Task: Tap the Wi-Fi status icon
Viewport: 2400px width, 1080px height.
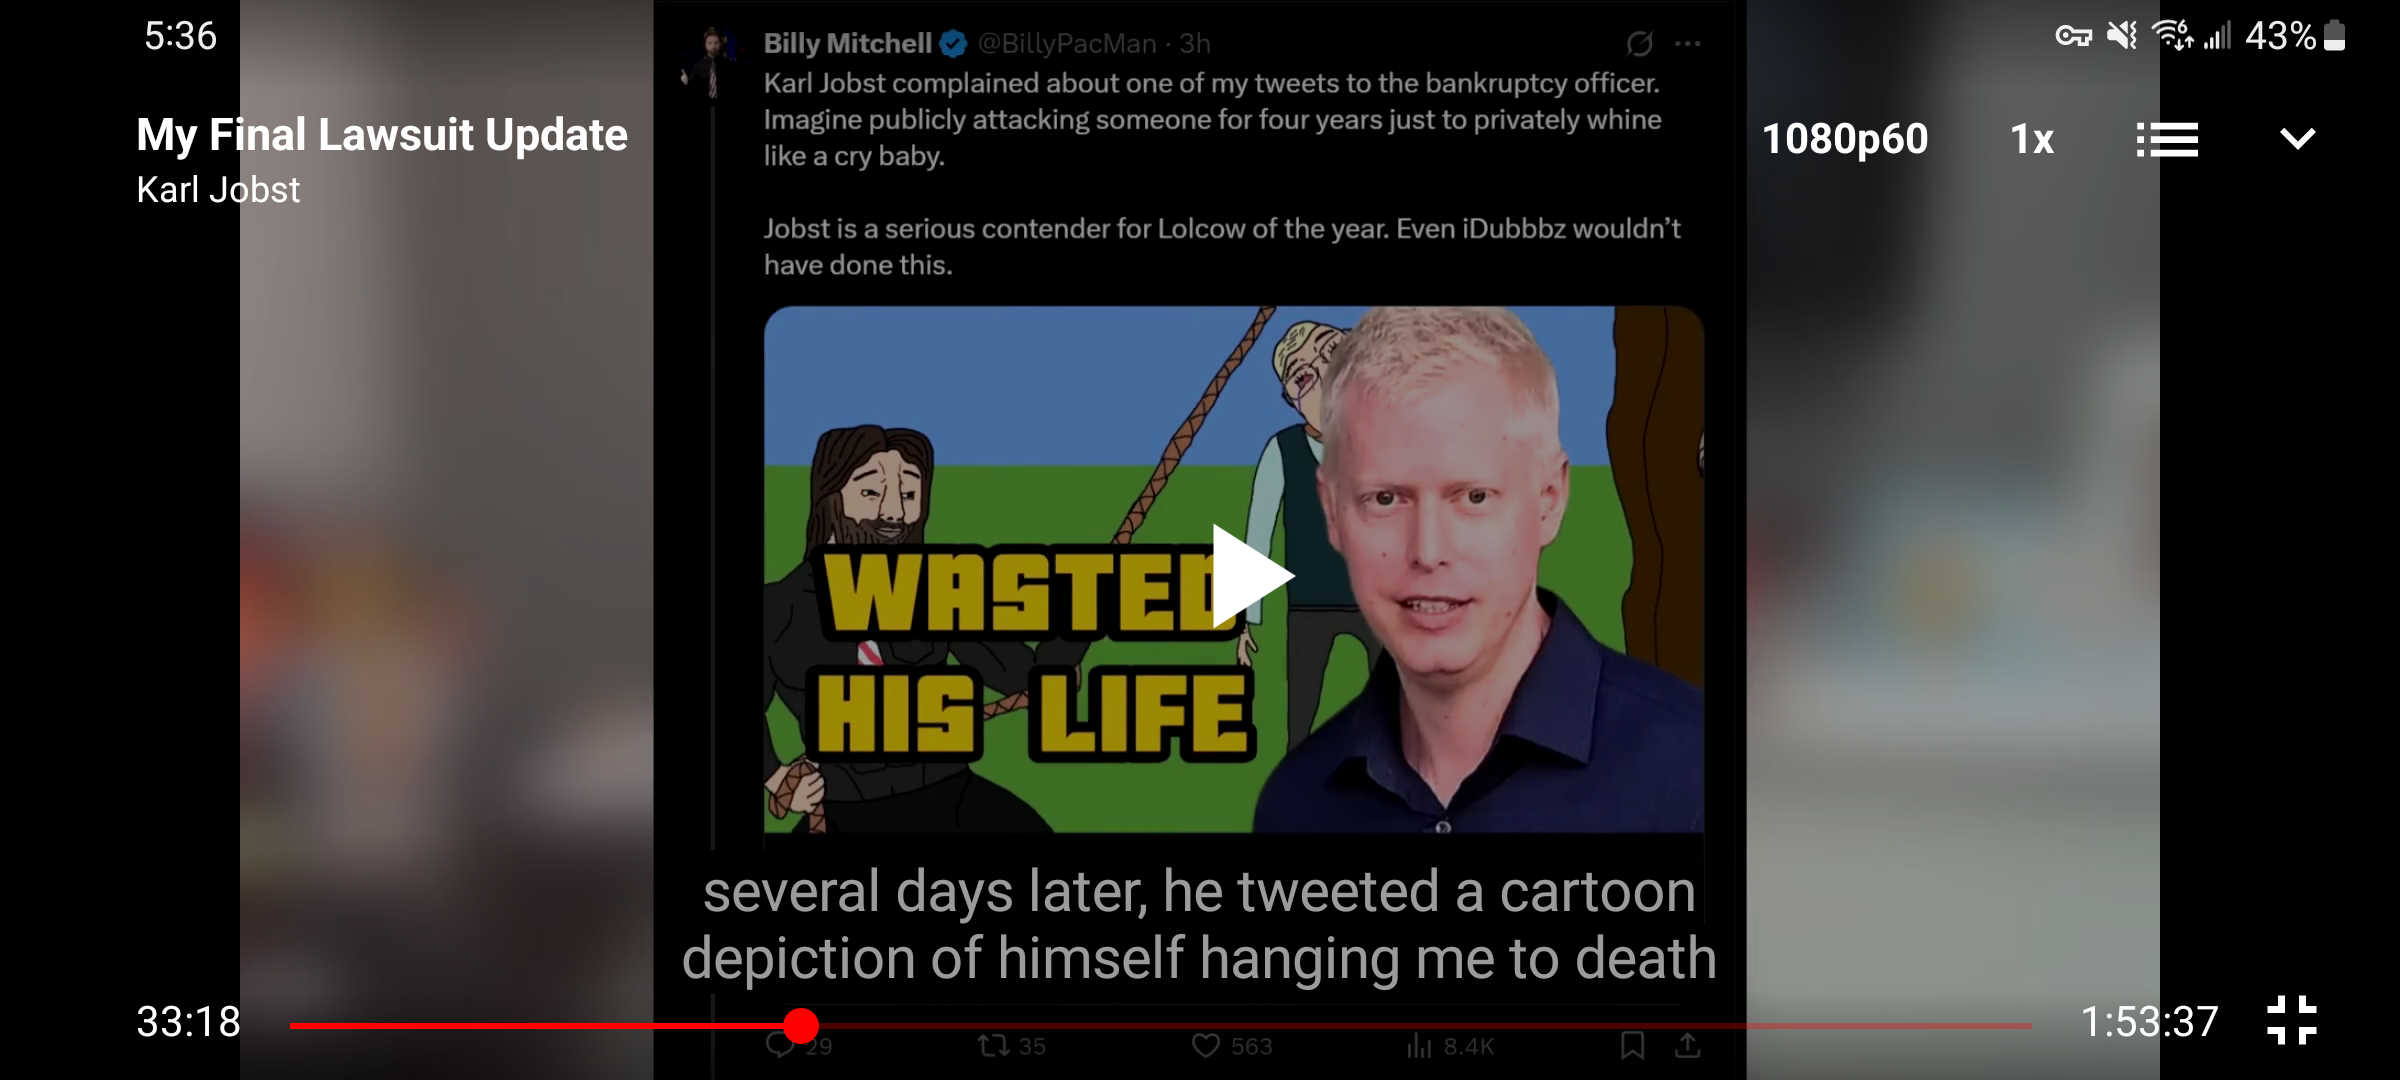Action: (x=2172, y=35)
